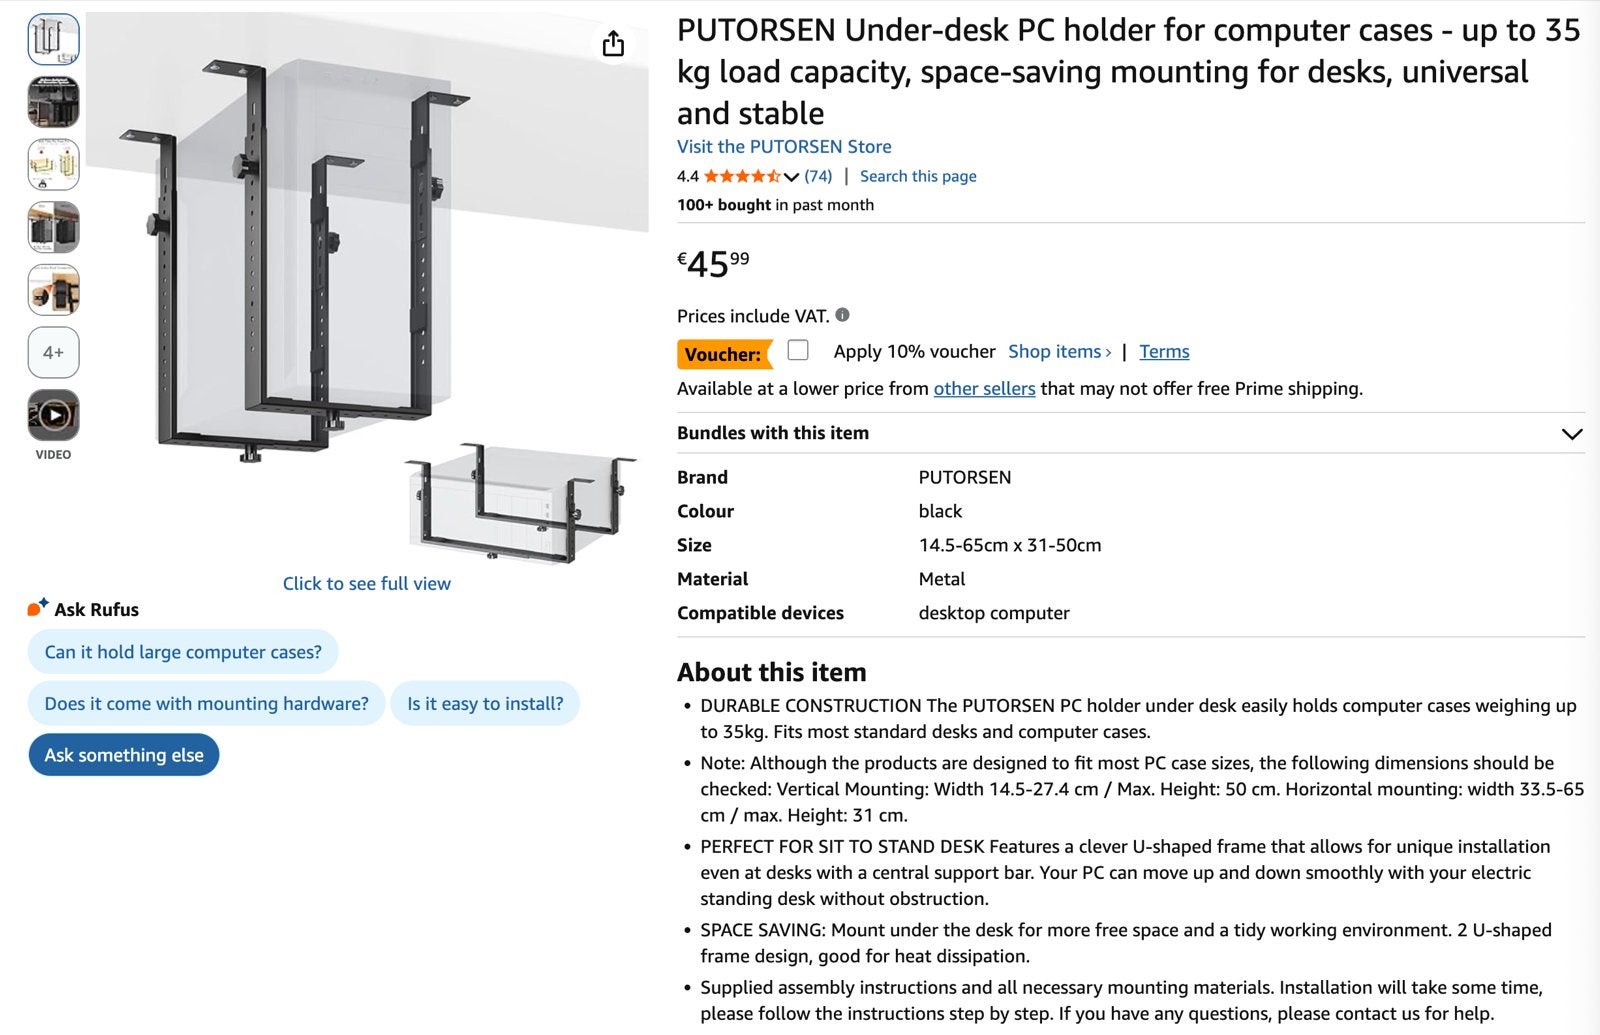
Task: Click the share icon on product image
Action: point(613,43)
